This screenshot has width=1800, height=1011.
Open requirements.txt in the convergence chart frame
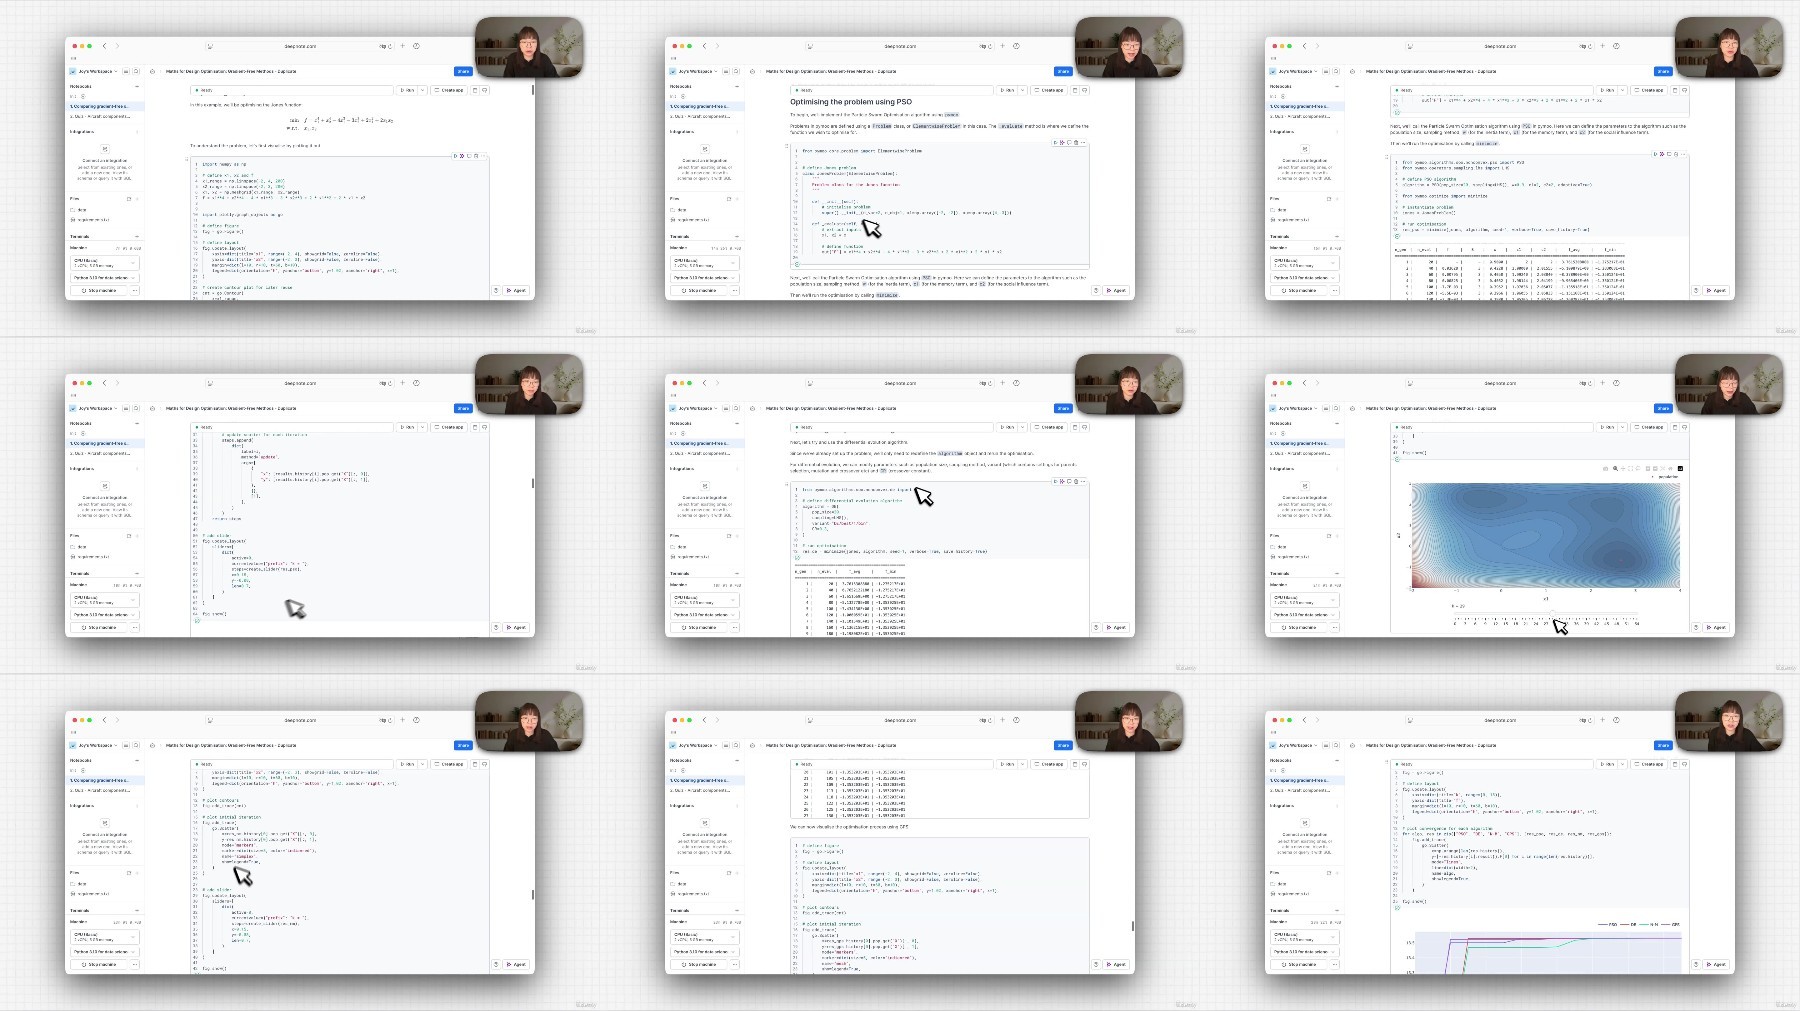[x=1291, y=894]
